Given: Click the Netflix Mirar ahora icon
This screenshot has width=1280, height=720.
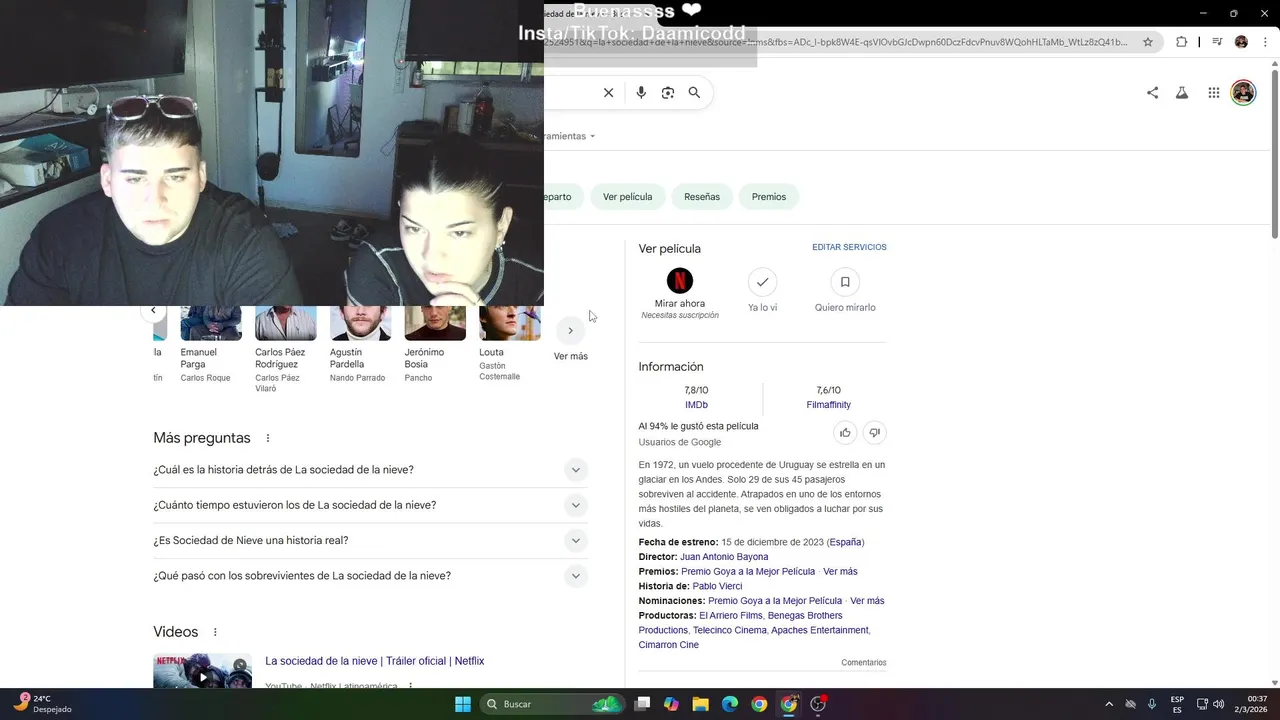Looking at the screenshot, I should pos(680,281).
